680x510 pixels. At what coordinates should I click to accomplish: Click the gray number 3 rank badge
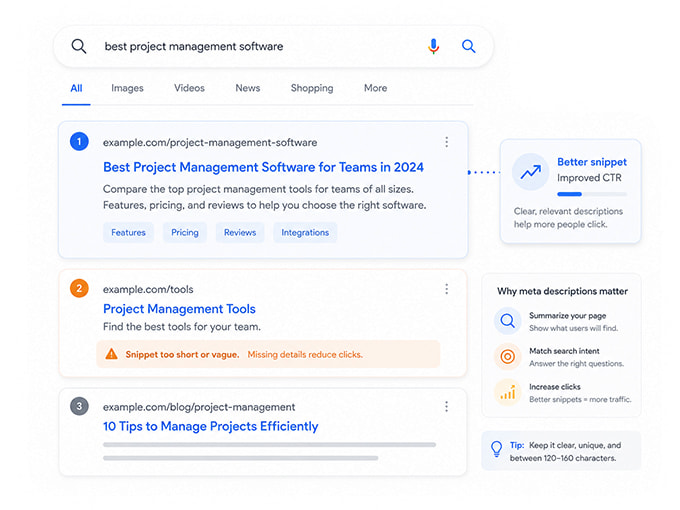coord(79,406)
